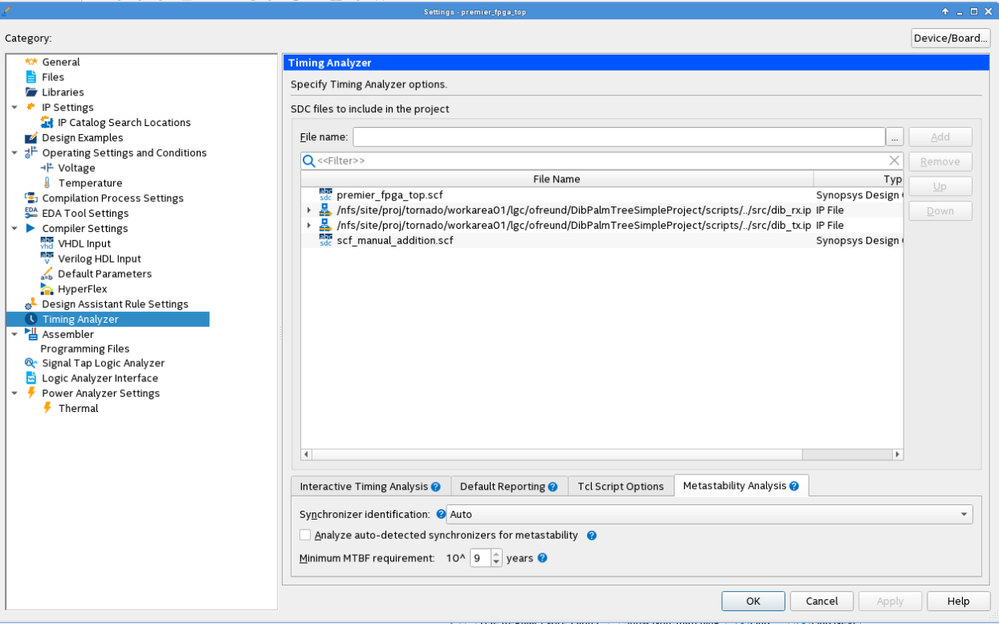
Task: Increment the MTBF exponent value
Action: (496, 553)
